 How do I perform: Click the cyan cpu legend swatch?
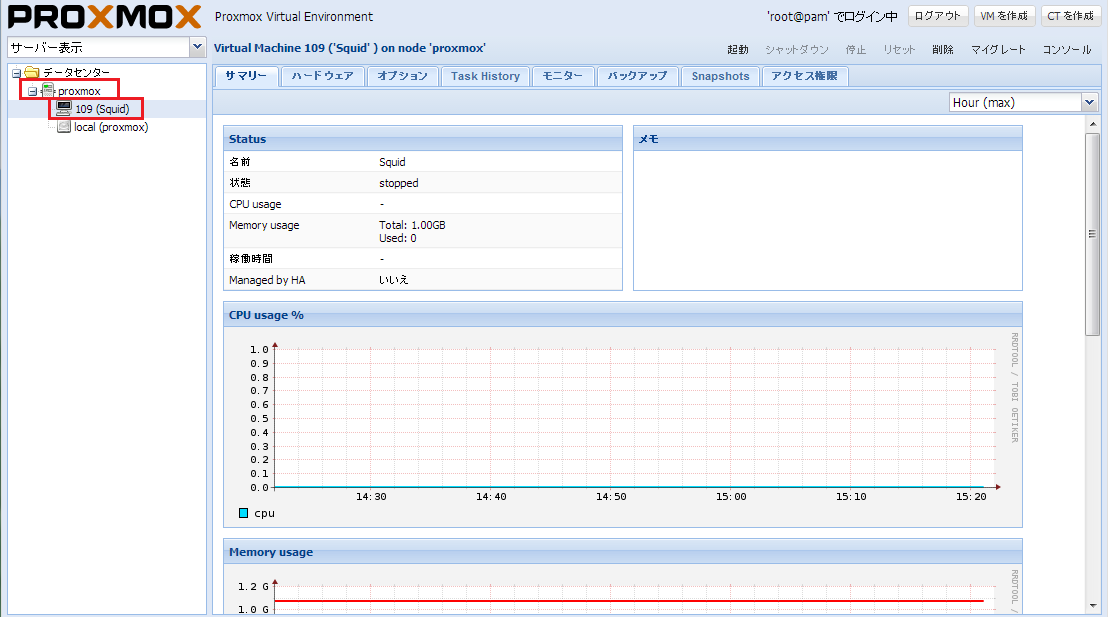244,513
